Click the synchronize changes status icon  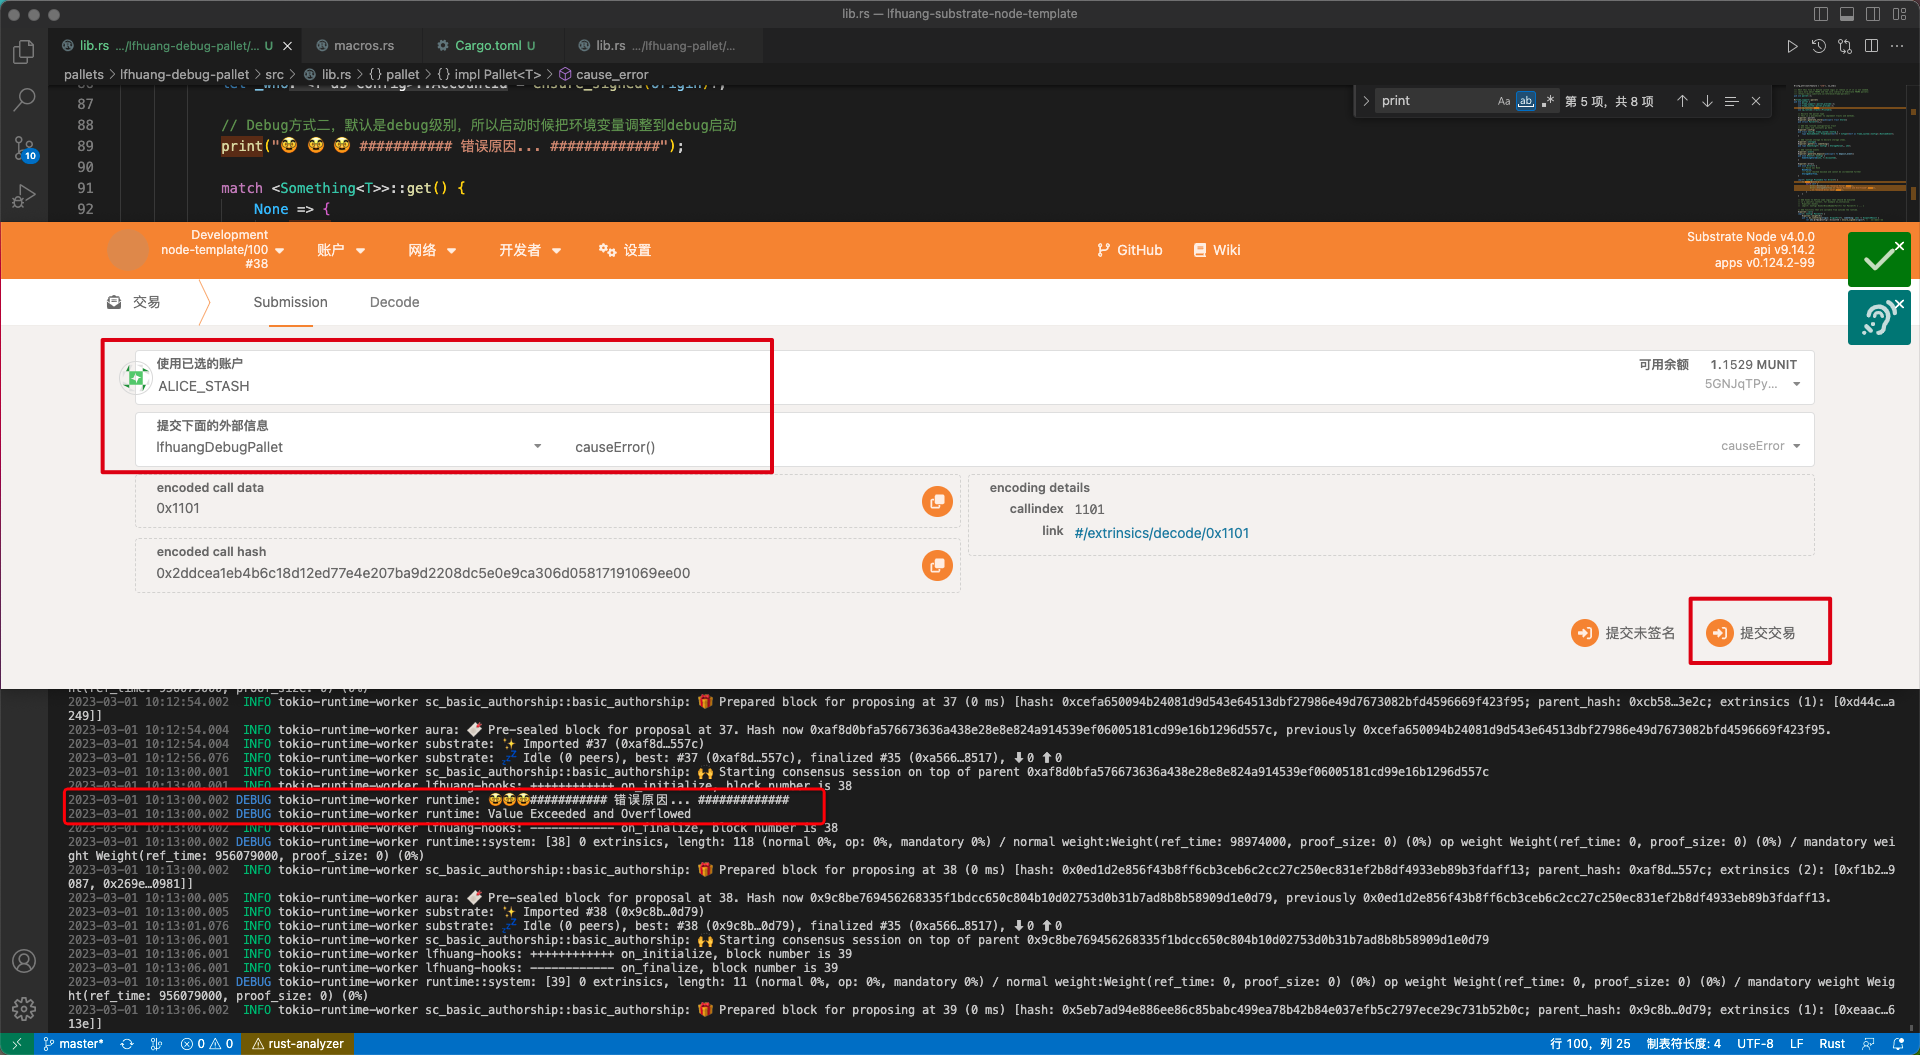pos(127,1044)
